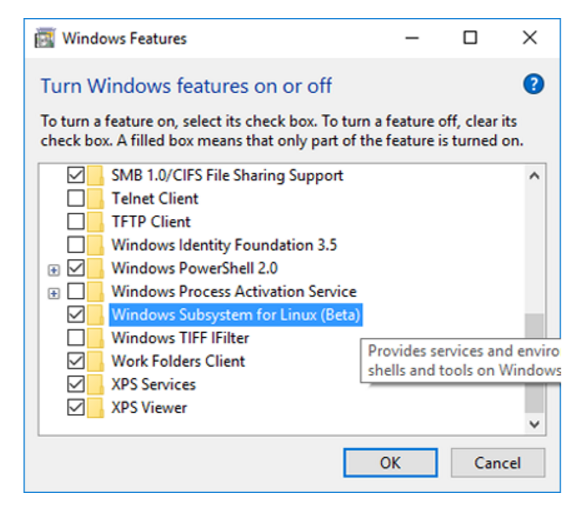Uncheck Windows Subsystem for Linux (Beta)

[x=76, y=314]
